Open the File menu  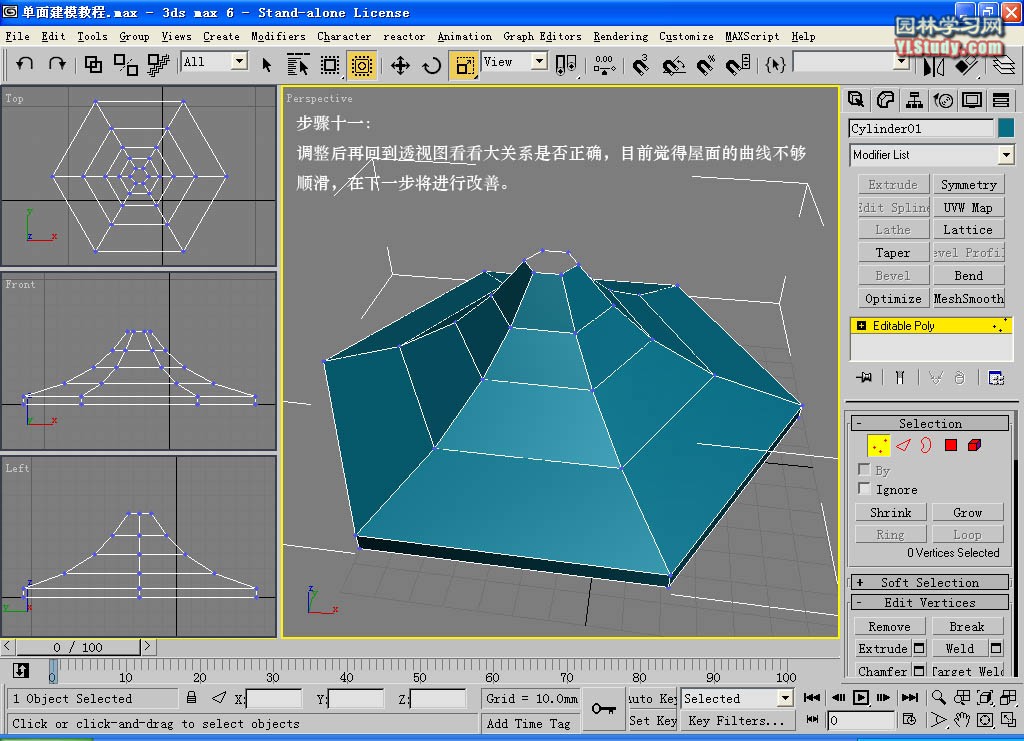18,37
